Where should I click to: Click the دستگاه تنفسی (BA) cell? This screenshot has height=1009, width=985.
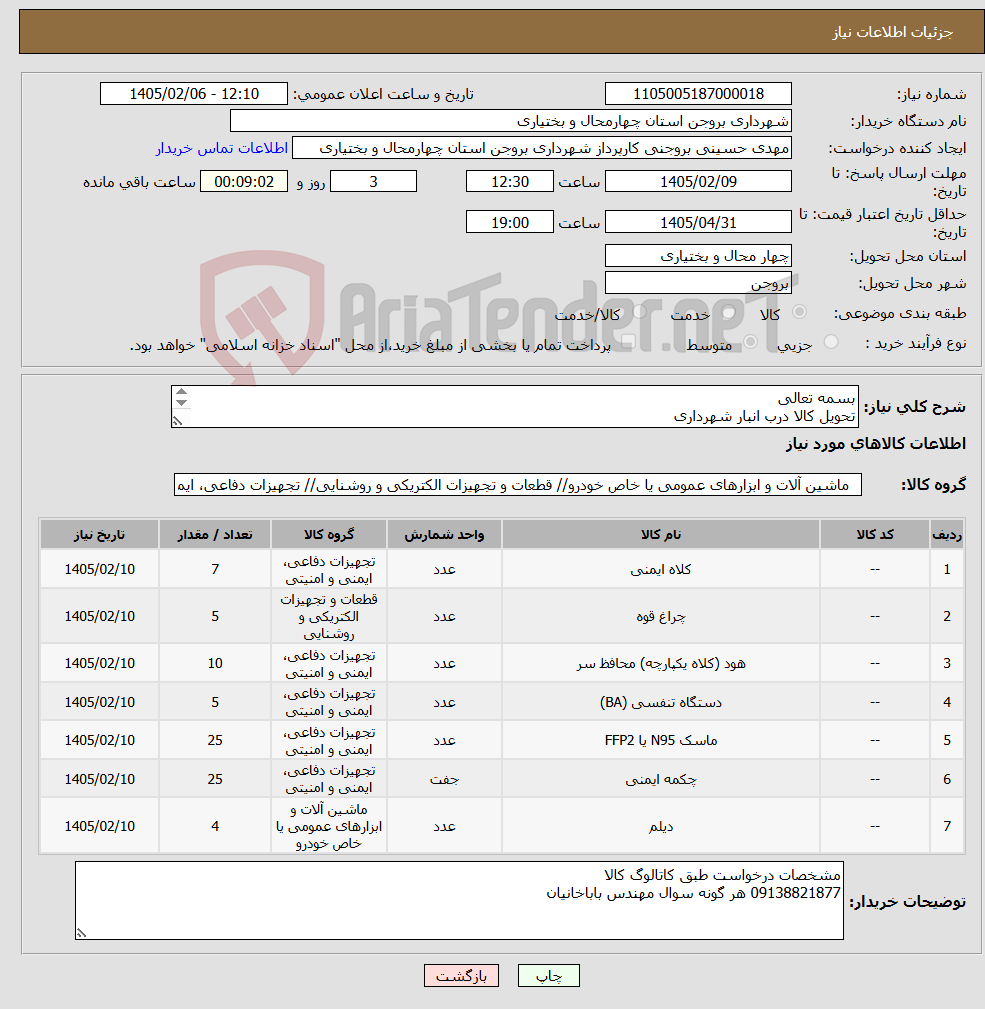[x=661, y=702]
